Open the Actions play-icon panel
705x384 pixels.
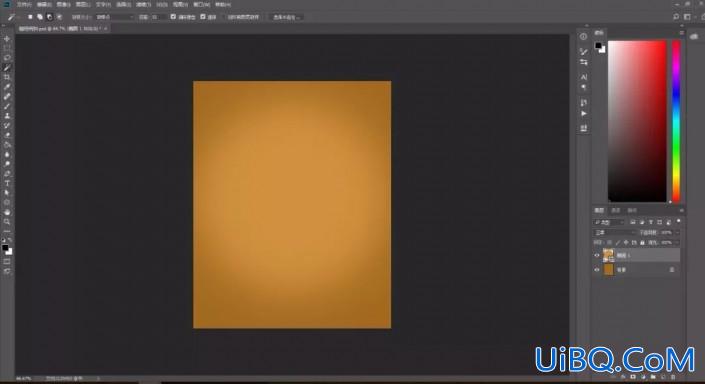(x=584, y=114)
